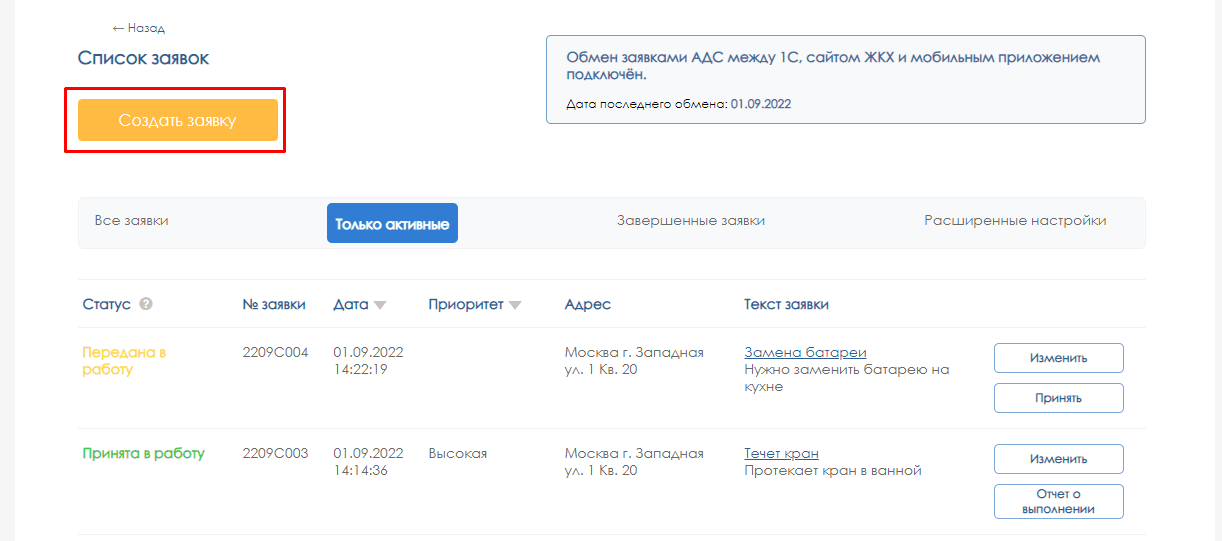
Task: Click Изменить for the Замена батареи request
Action: (x=1058, y=358)
